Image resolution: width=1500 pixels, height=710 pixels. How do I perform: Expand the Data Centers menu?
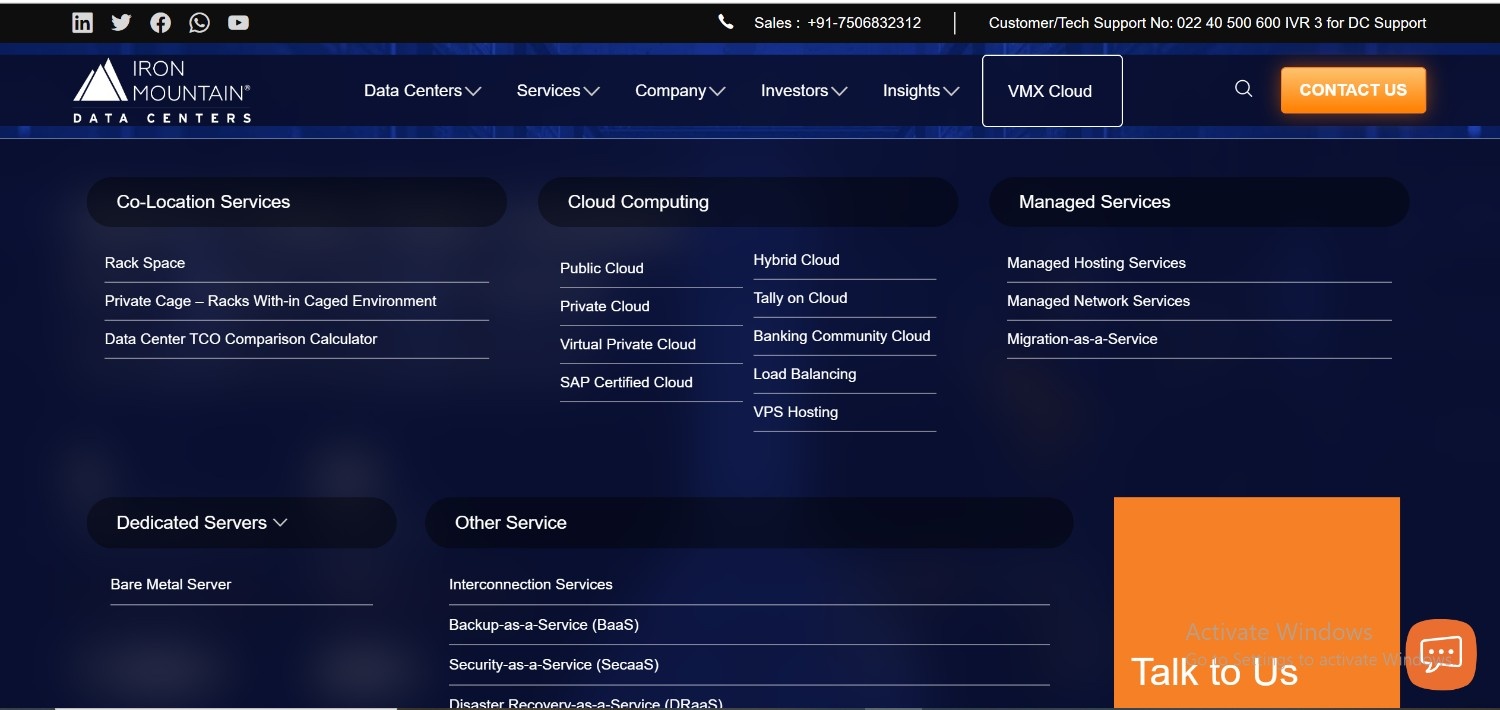pos(422,91)
